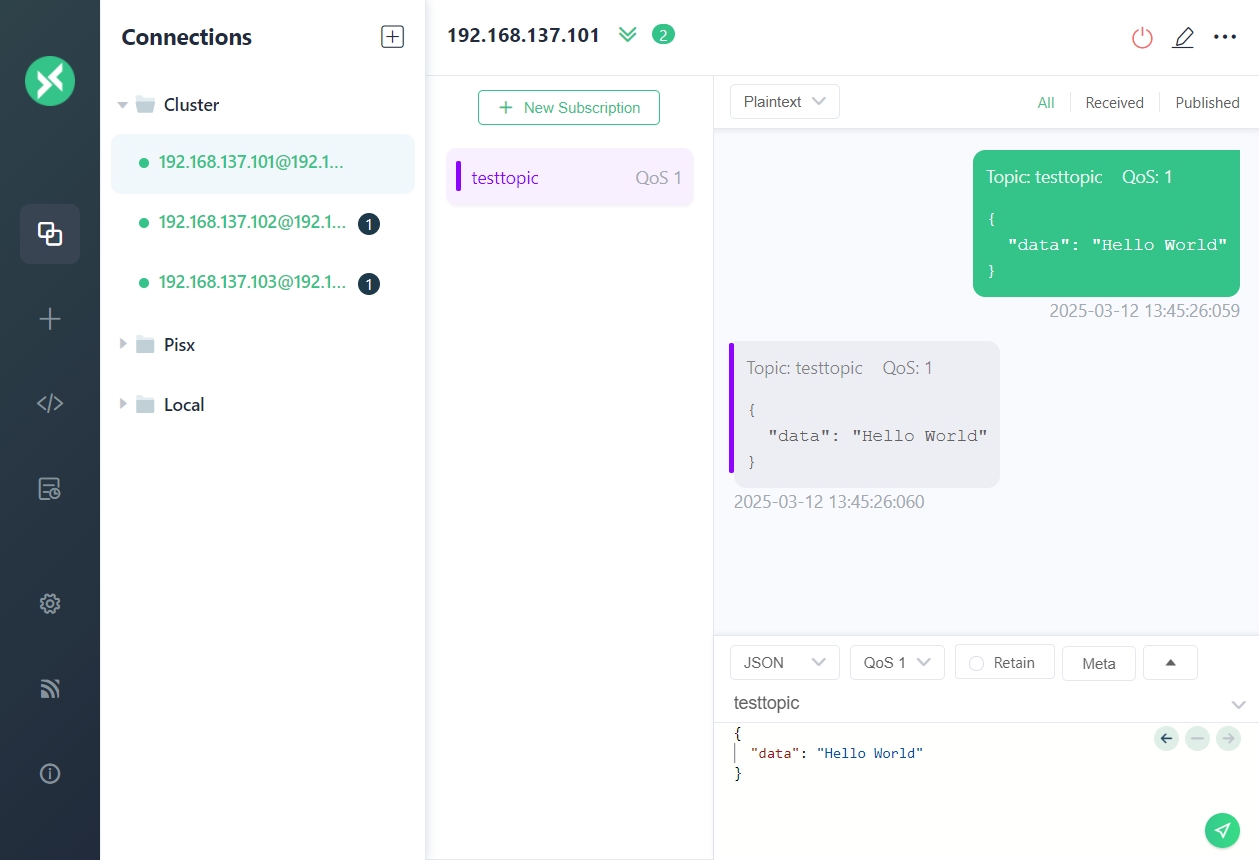Click the Meta button
The image size is (1259, 860).
tap(1098, 664)
